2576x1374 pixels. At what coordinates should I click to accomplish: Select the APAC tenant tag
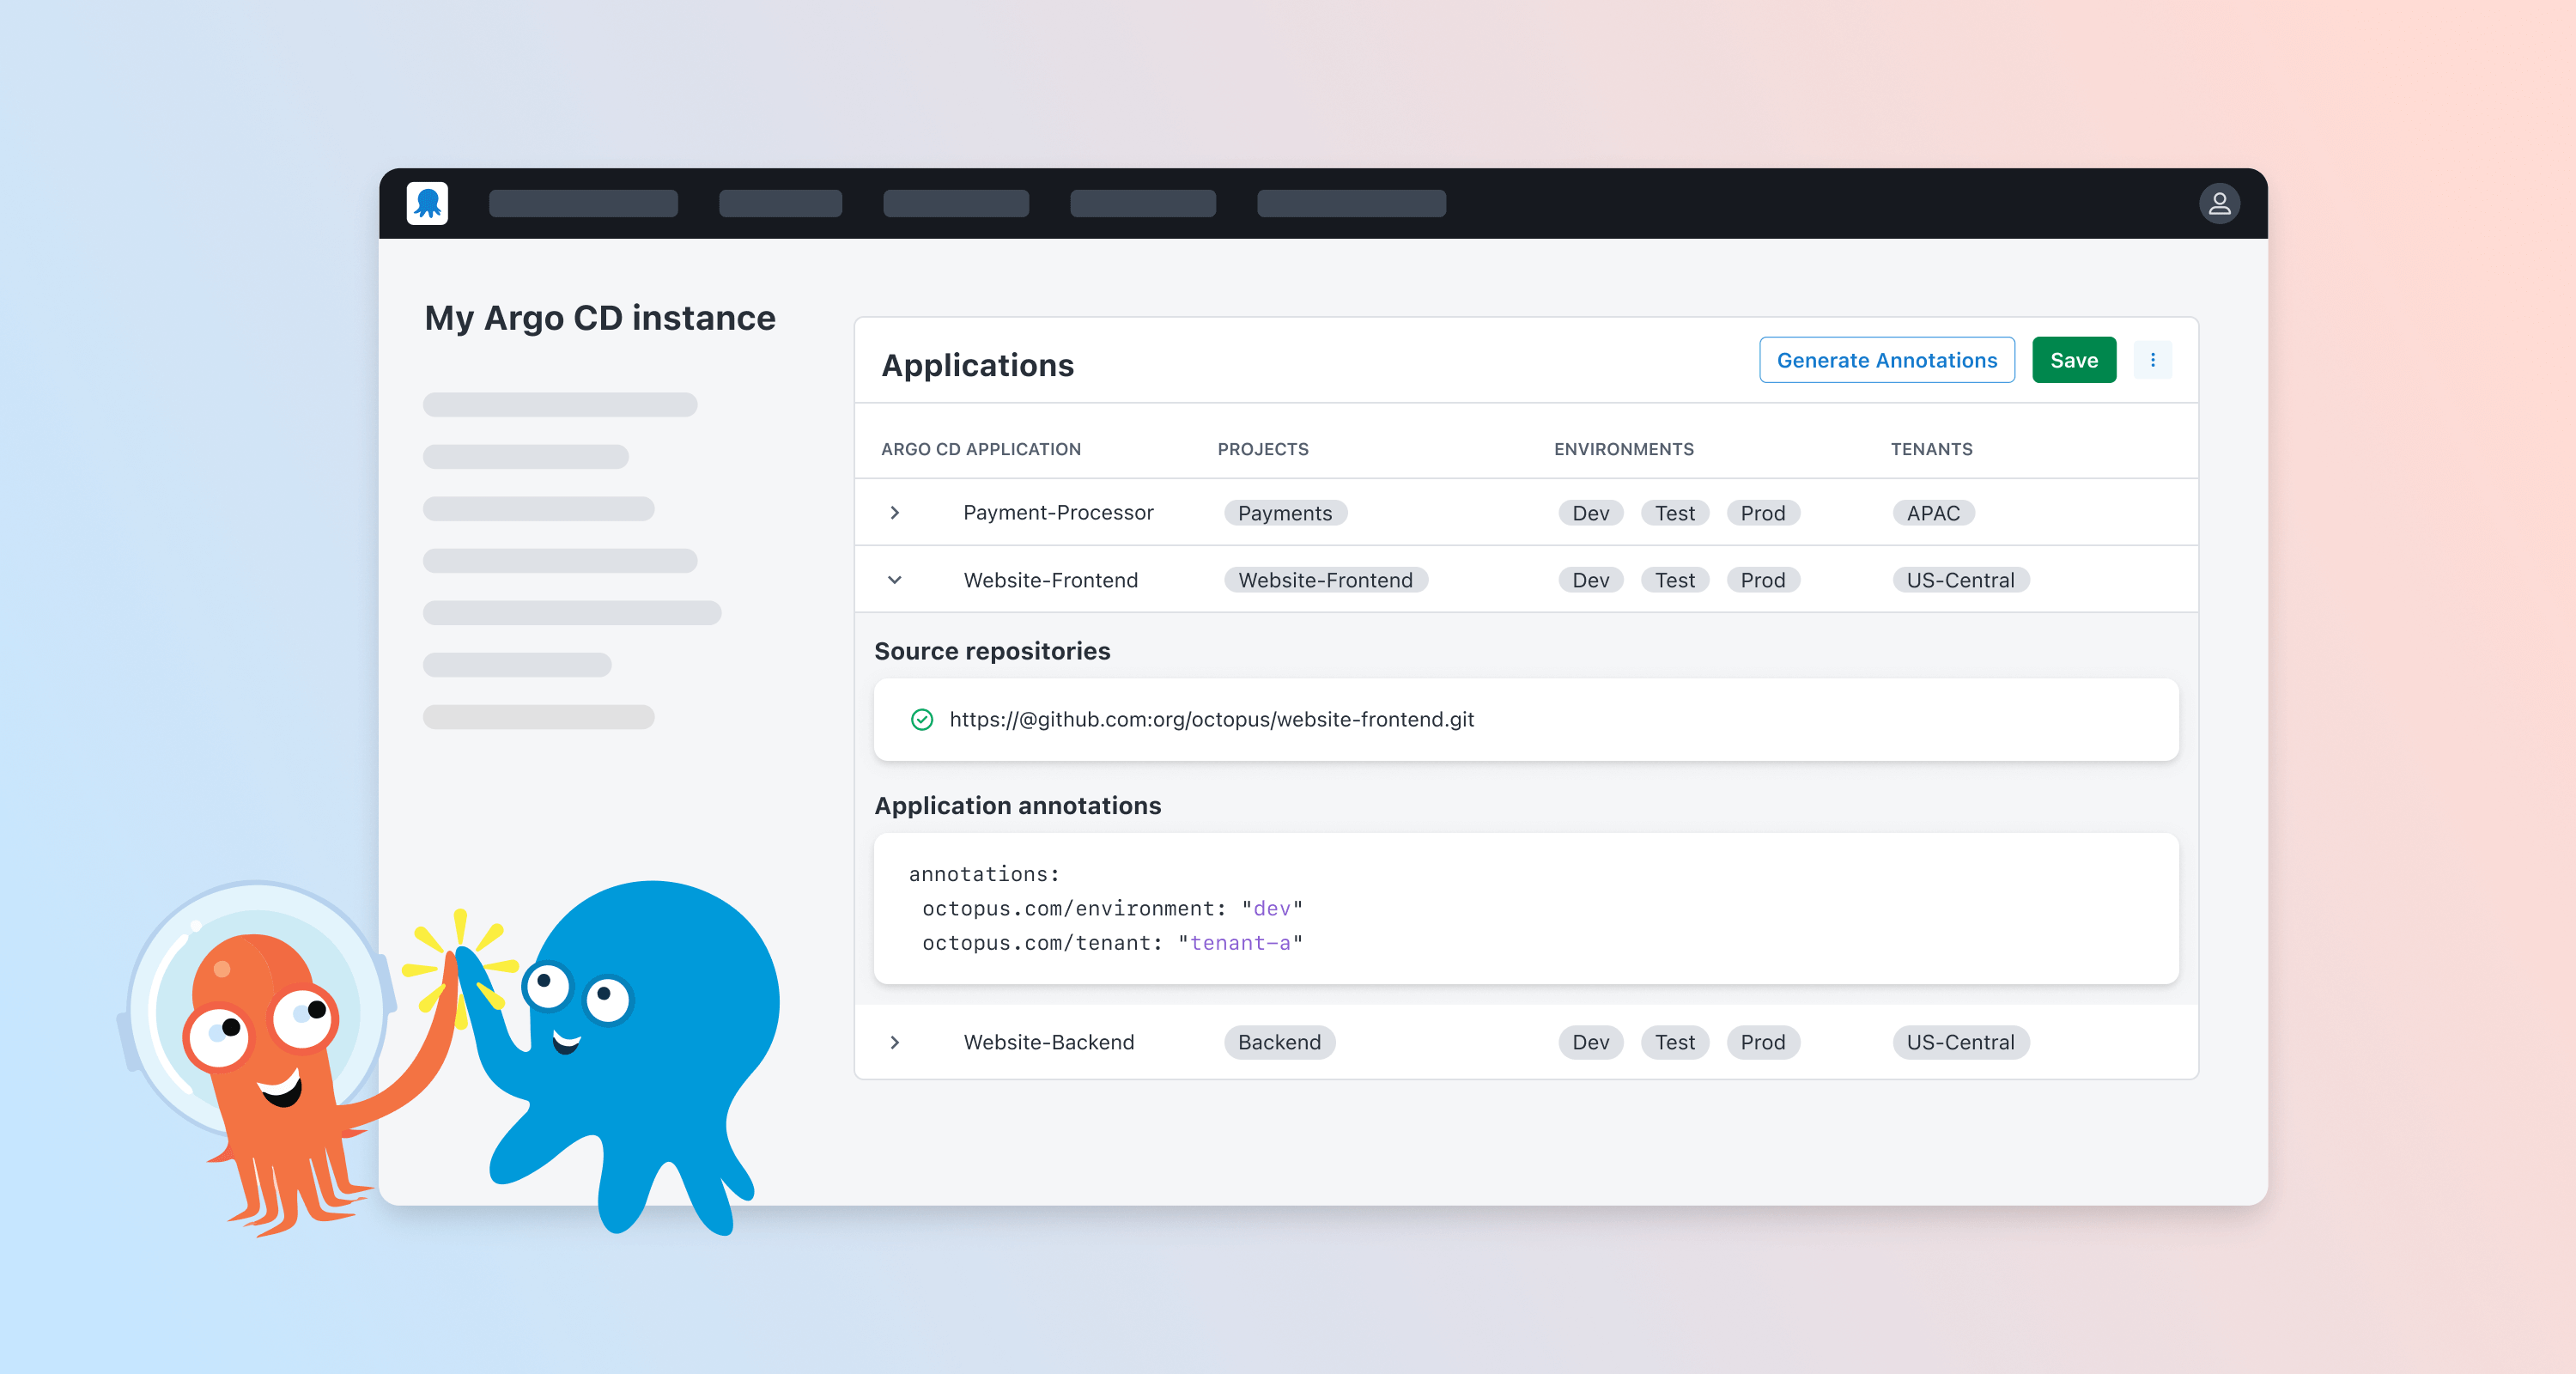pos(1933,512)
